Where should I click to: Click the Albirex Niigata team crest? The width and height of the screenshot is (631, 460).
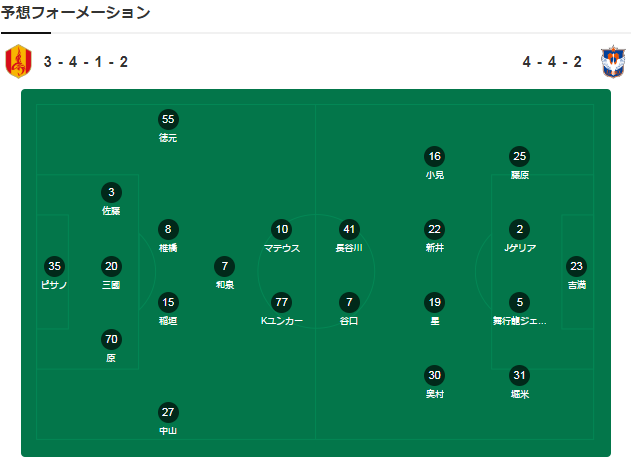613,61
